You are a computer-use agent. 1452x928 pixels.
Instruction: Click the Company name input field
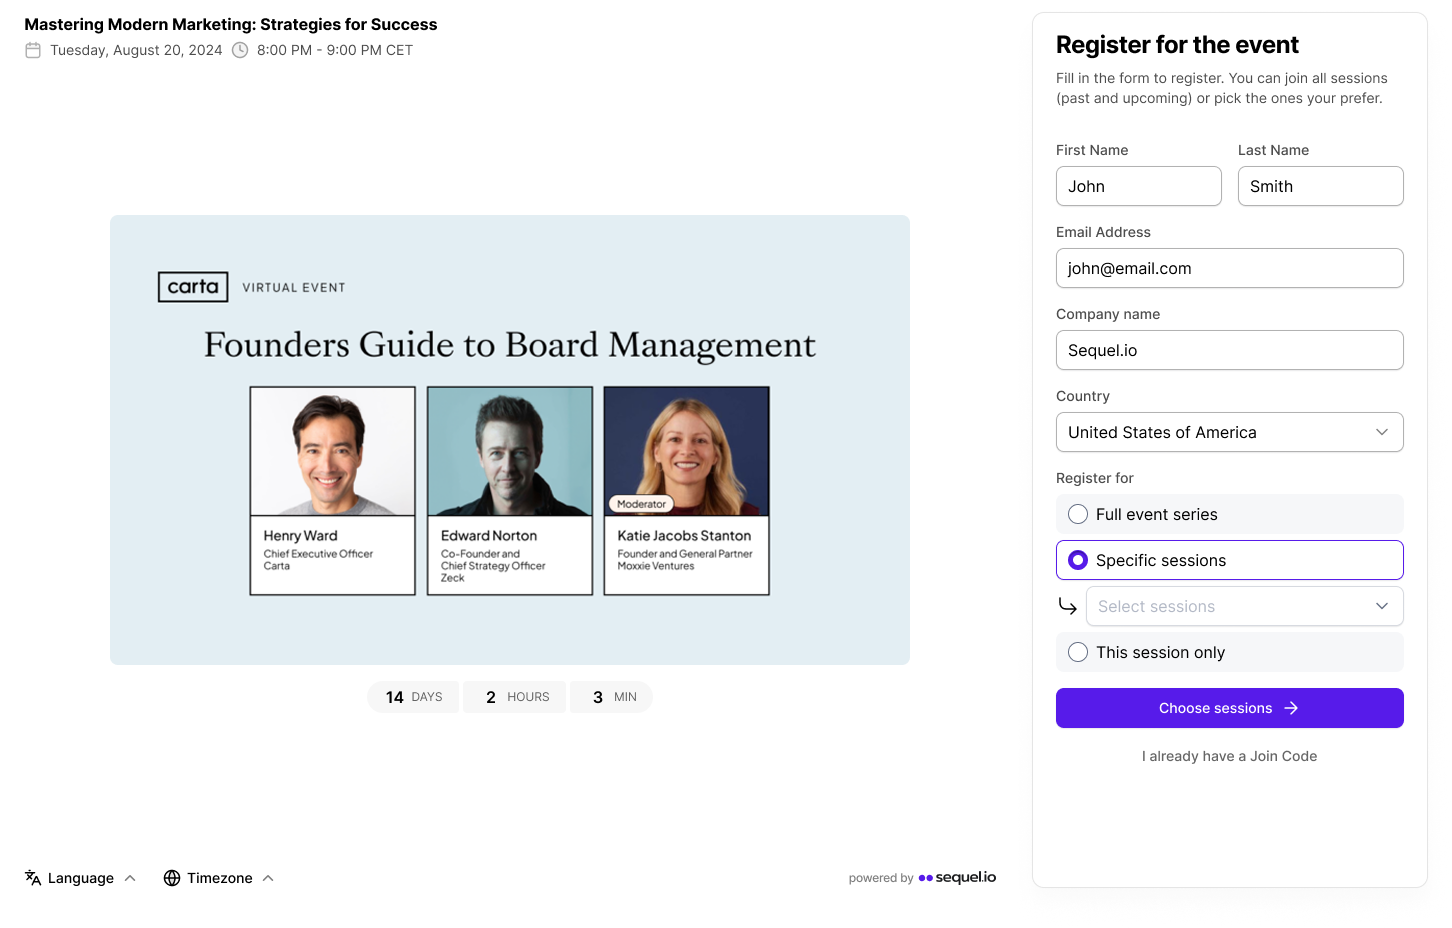click(1230, 350)
